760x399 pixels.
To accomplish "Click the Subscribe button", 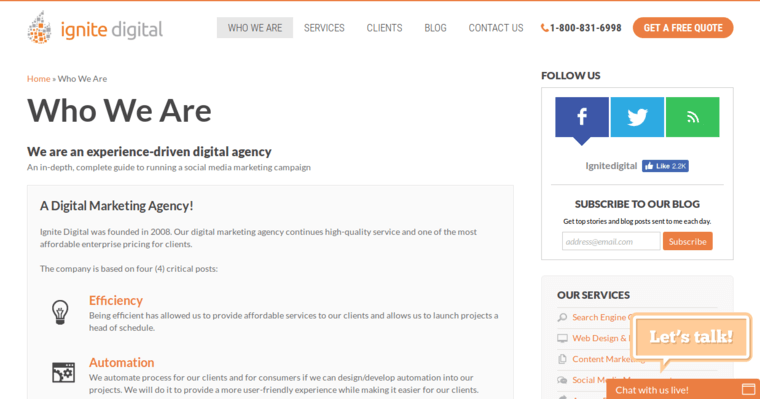I will 687,241.
